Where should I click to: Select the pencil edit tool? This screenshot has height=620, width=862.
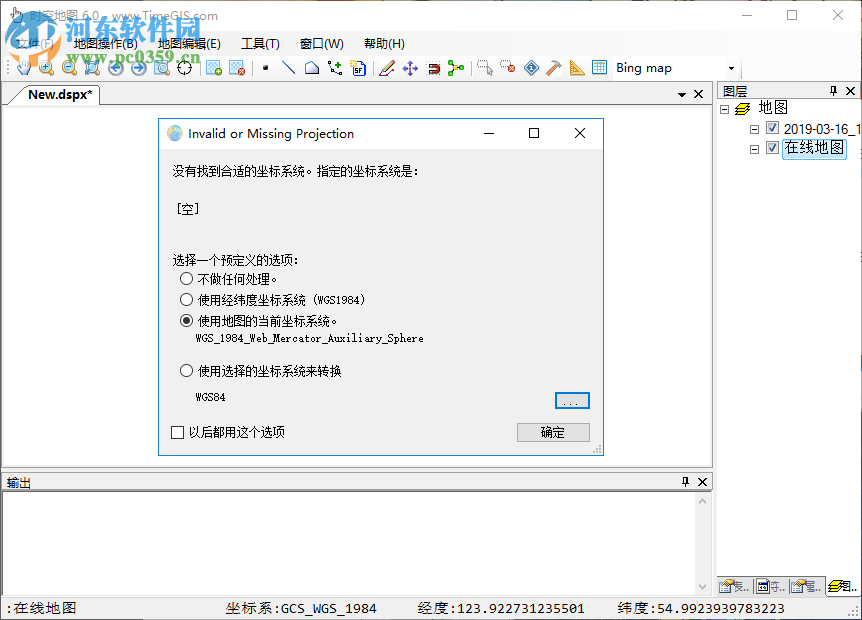coord(385,67)
